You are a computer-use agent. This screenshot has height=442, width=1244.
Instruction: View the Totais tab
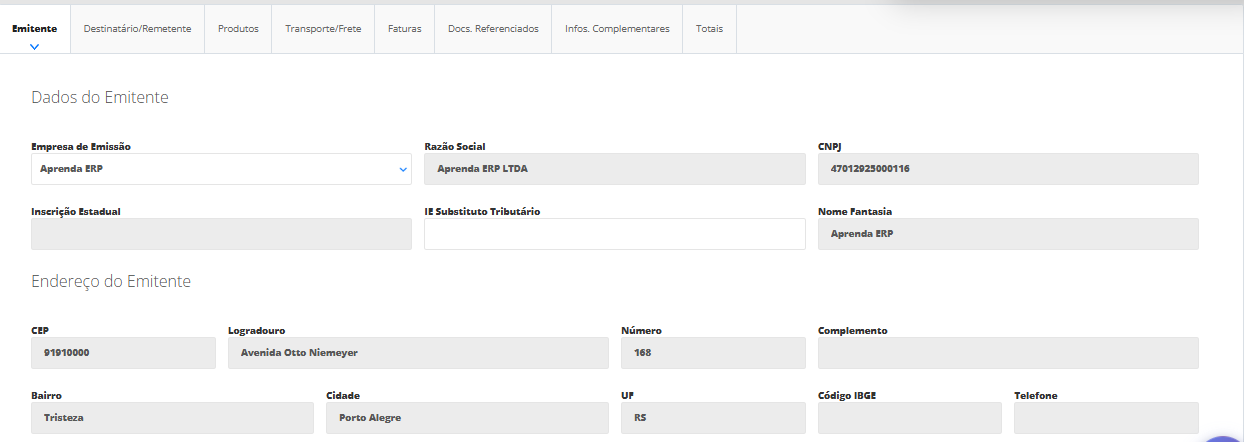pos(709,29)
